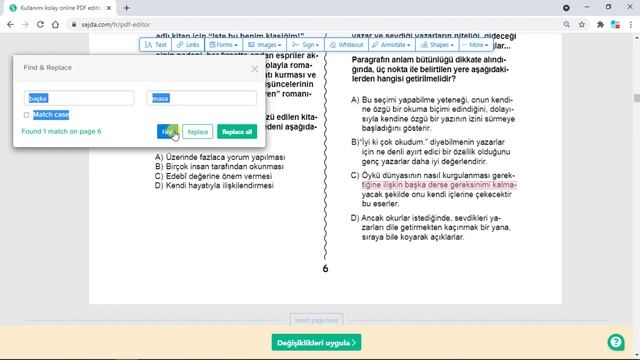Open the Chrome three-dot menu
The width and height of the screenshot is (640, 360).
[x=631, y=24]
